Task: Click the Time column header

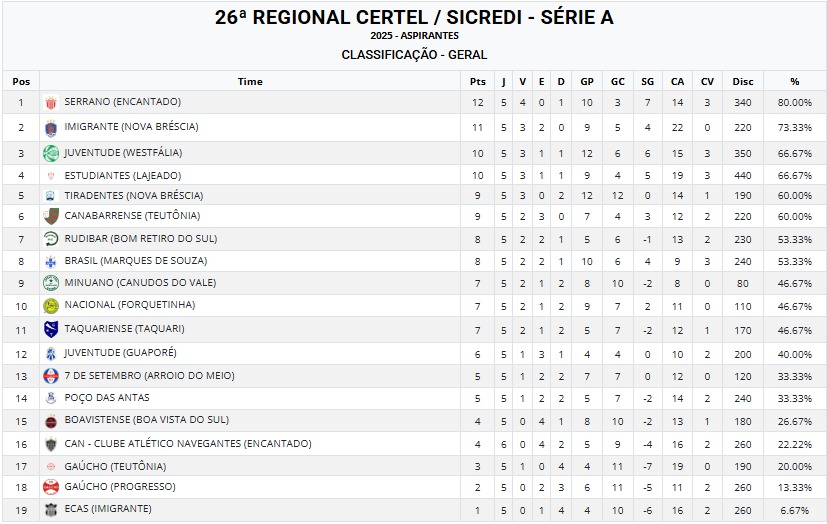Action: (x=250, y=81)
